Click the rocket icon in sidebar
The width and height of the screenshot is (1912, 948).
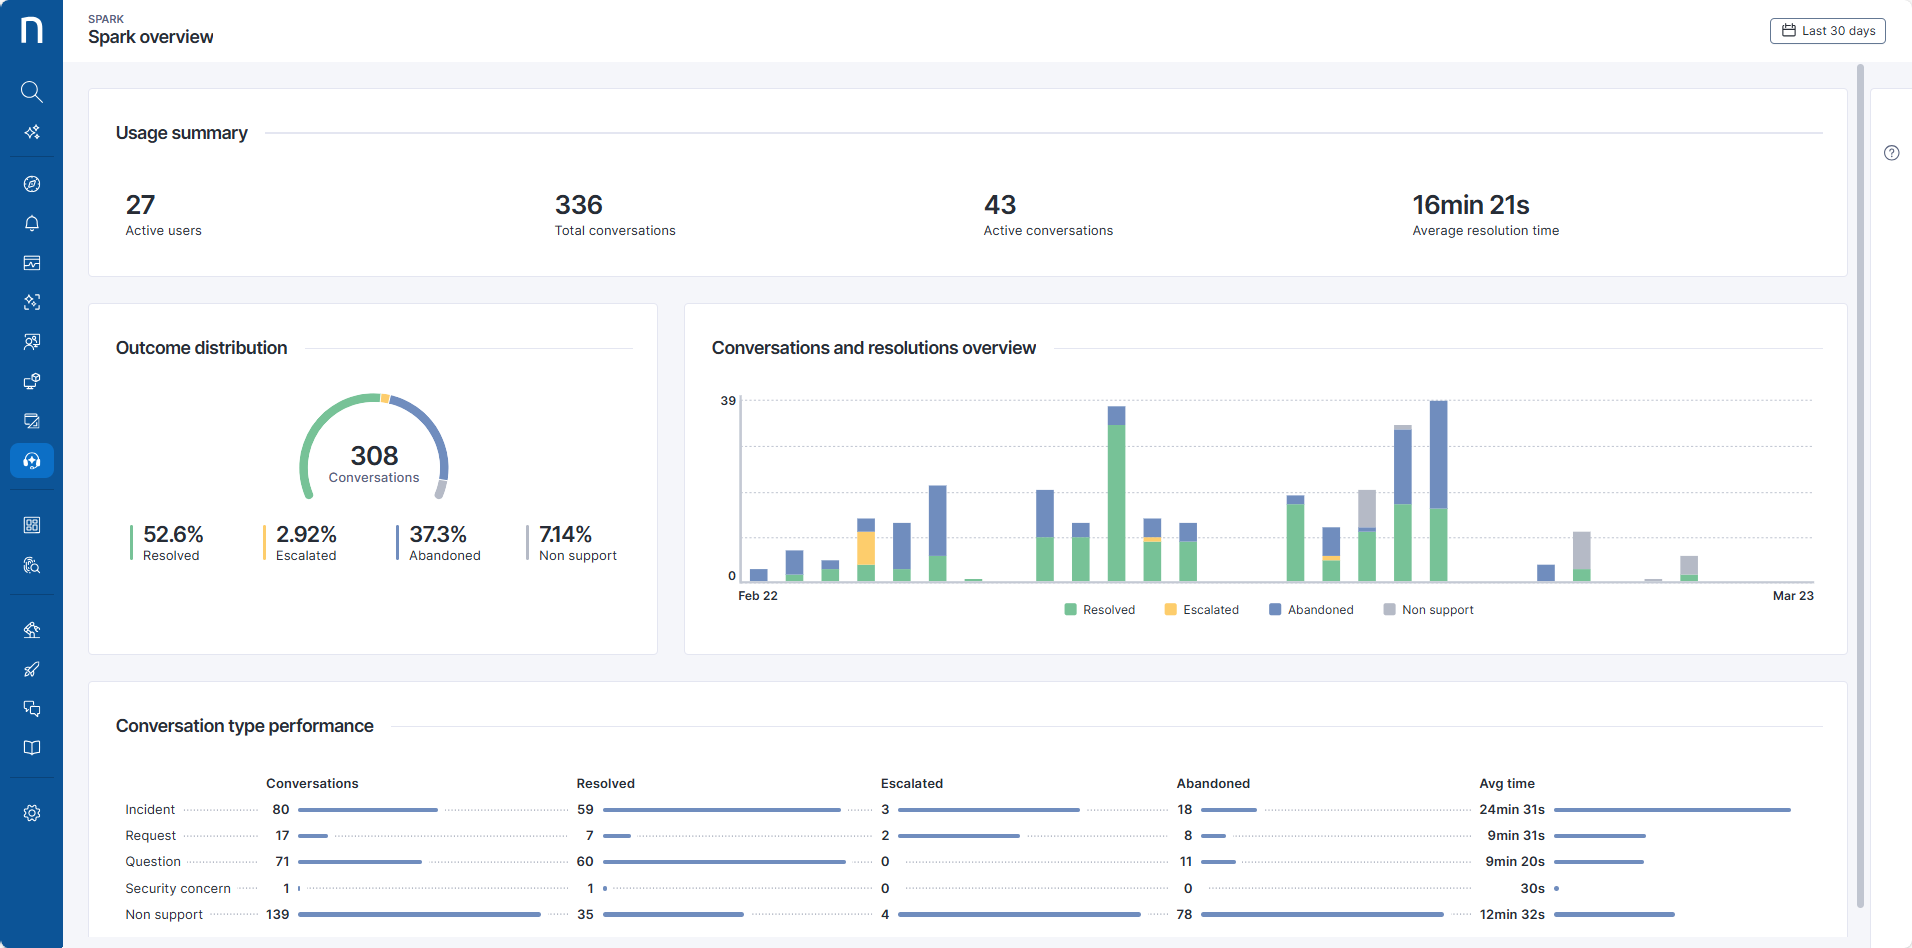[x=32, y=669]
